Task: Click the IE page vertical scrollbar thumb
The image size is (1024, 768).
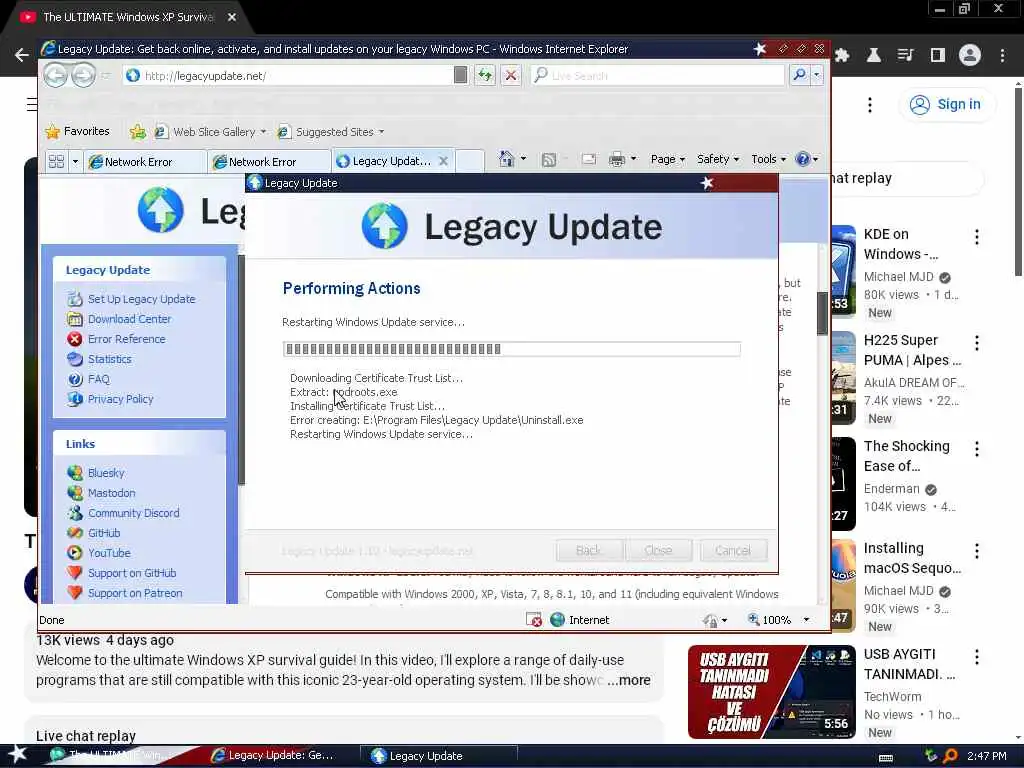Action: point(822,313)
